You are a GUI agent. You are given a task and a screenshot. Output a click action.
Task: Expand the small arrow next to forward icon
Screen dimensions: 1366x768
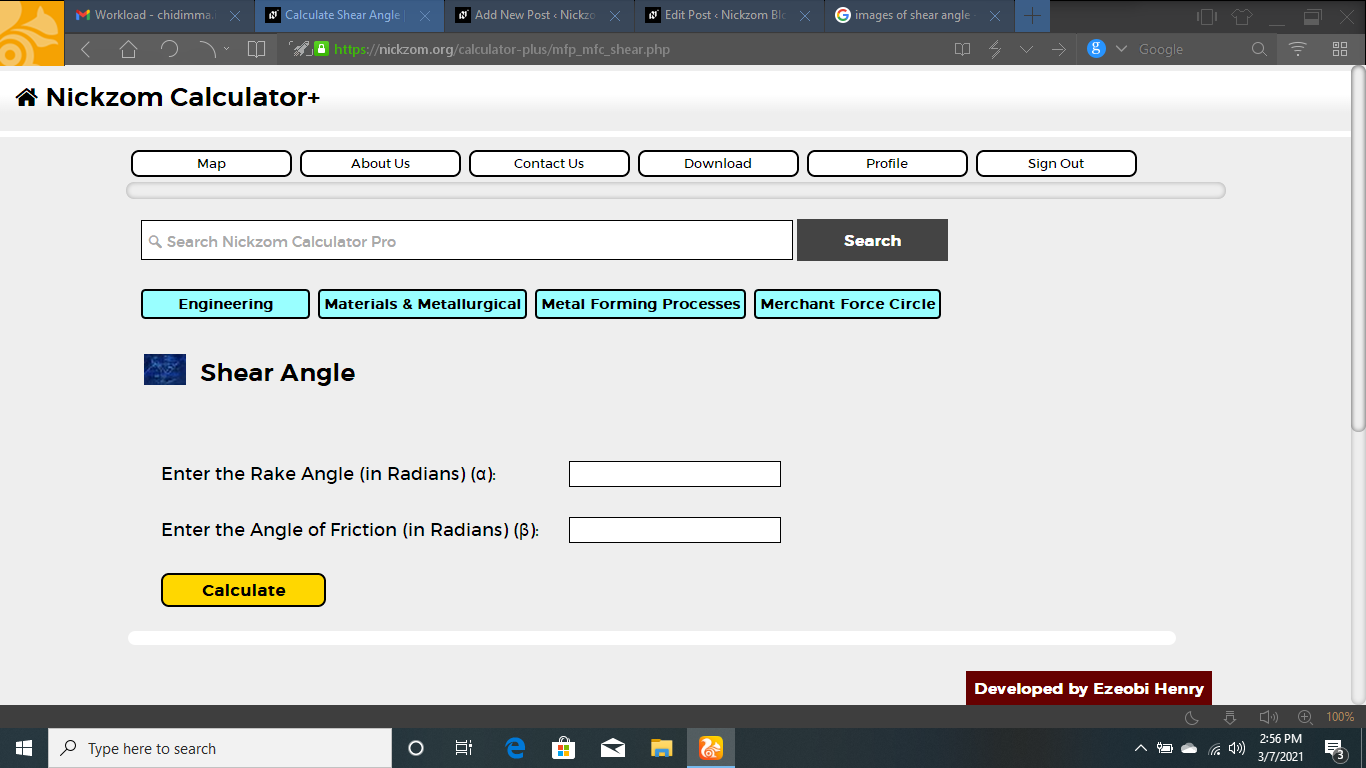(226, 49)
